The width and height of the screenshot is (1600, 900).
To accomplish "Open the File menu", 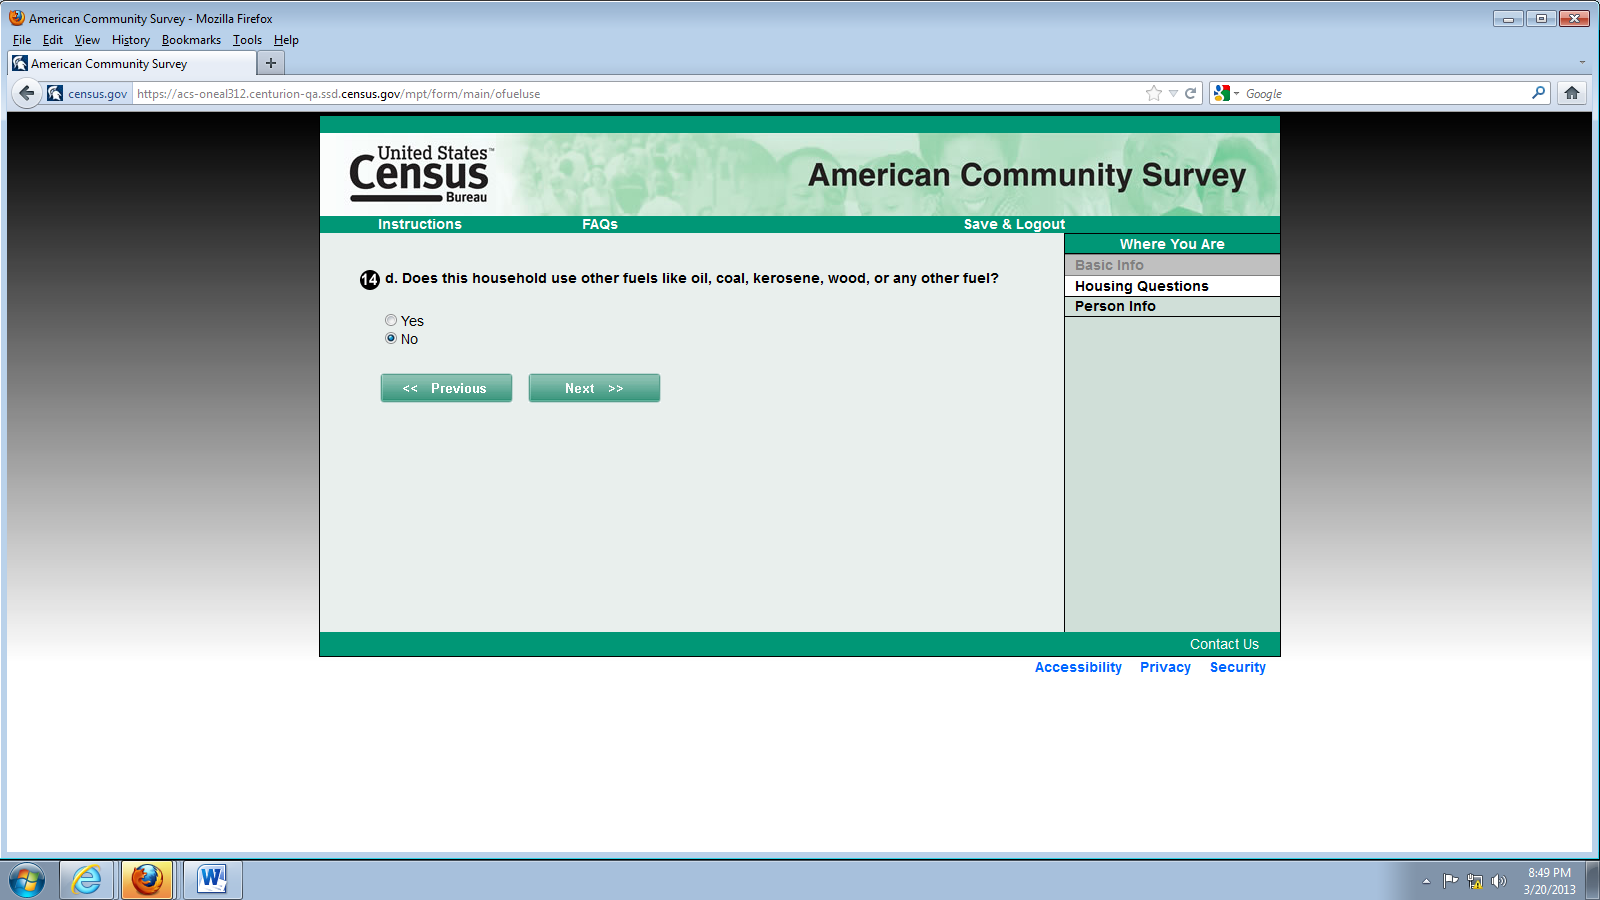I will pyautogui.click(x=22, y=40).
